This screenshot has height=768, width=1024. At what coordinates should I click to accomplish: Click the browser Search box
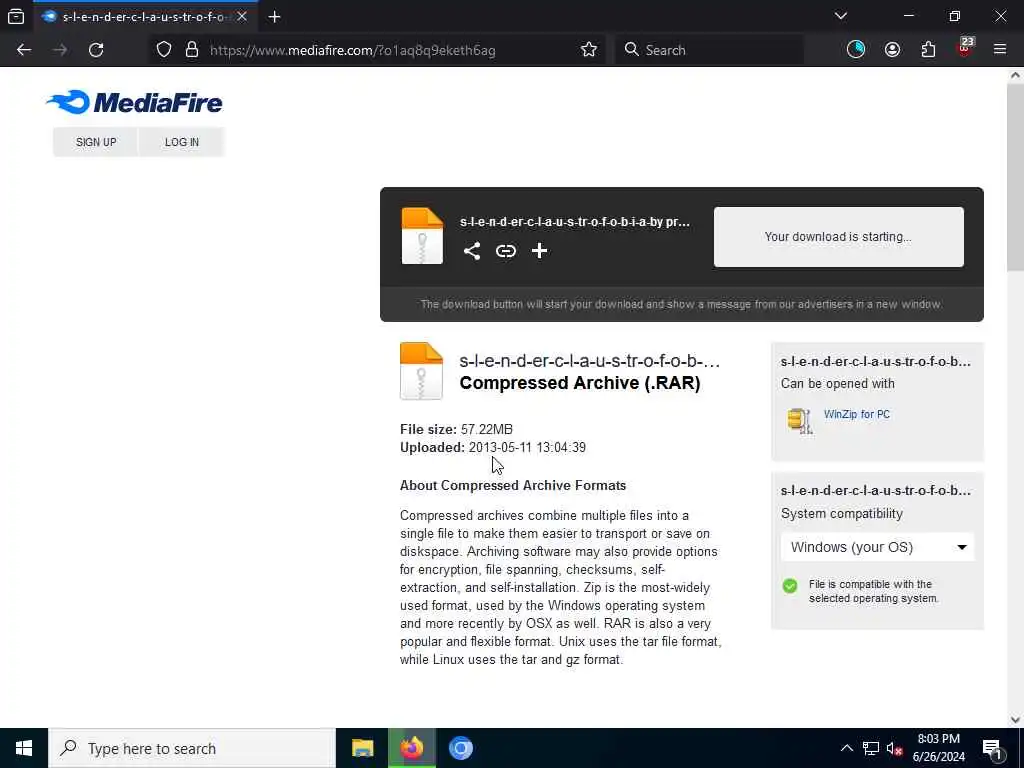709,50
